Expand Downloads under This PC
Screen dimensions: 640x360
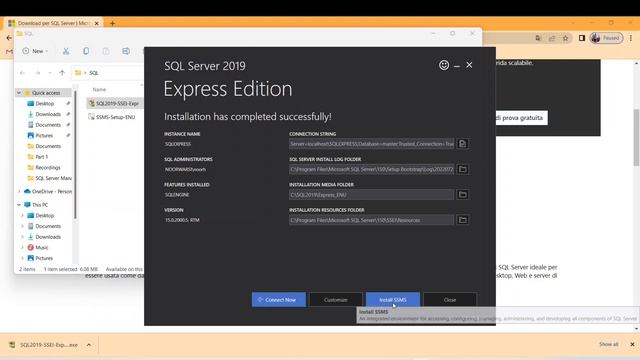point(22,237)
